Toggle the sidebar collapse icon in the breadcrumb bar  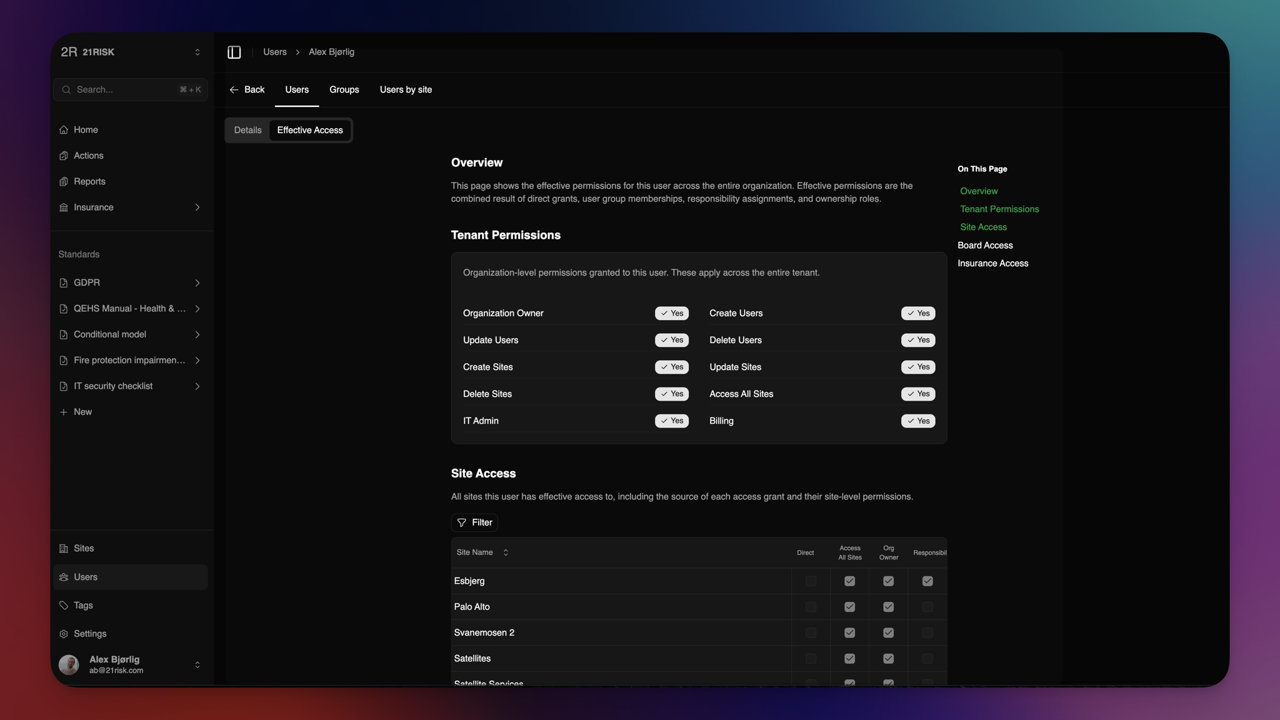tap(234, 51)
